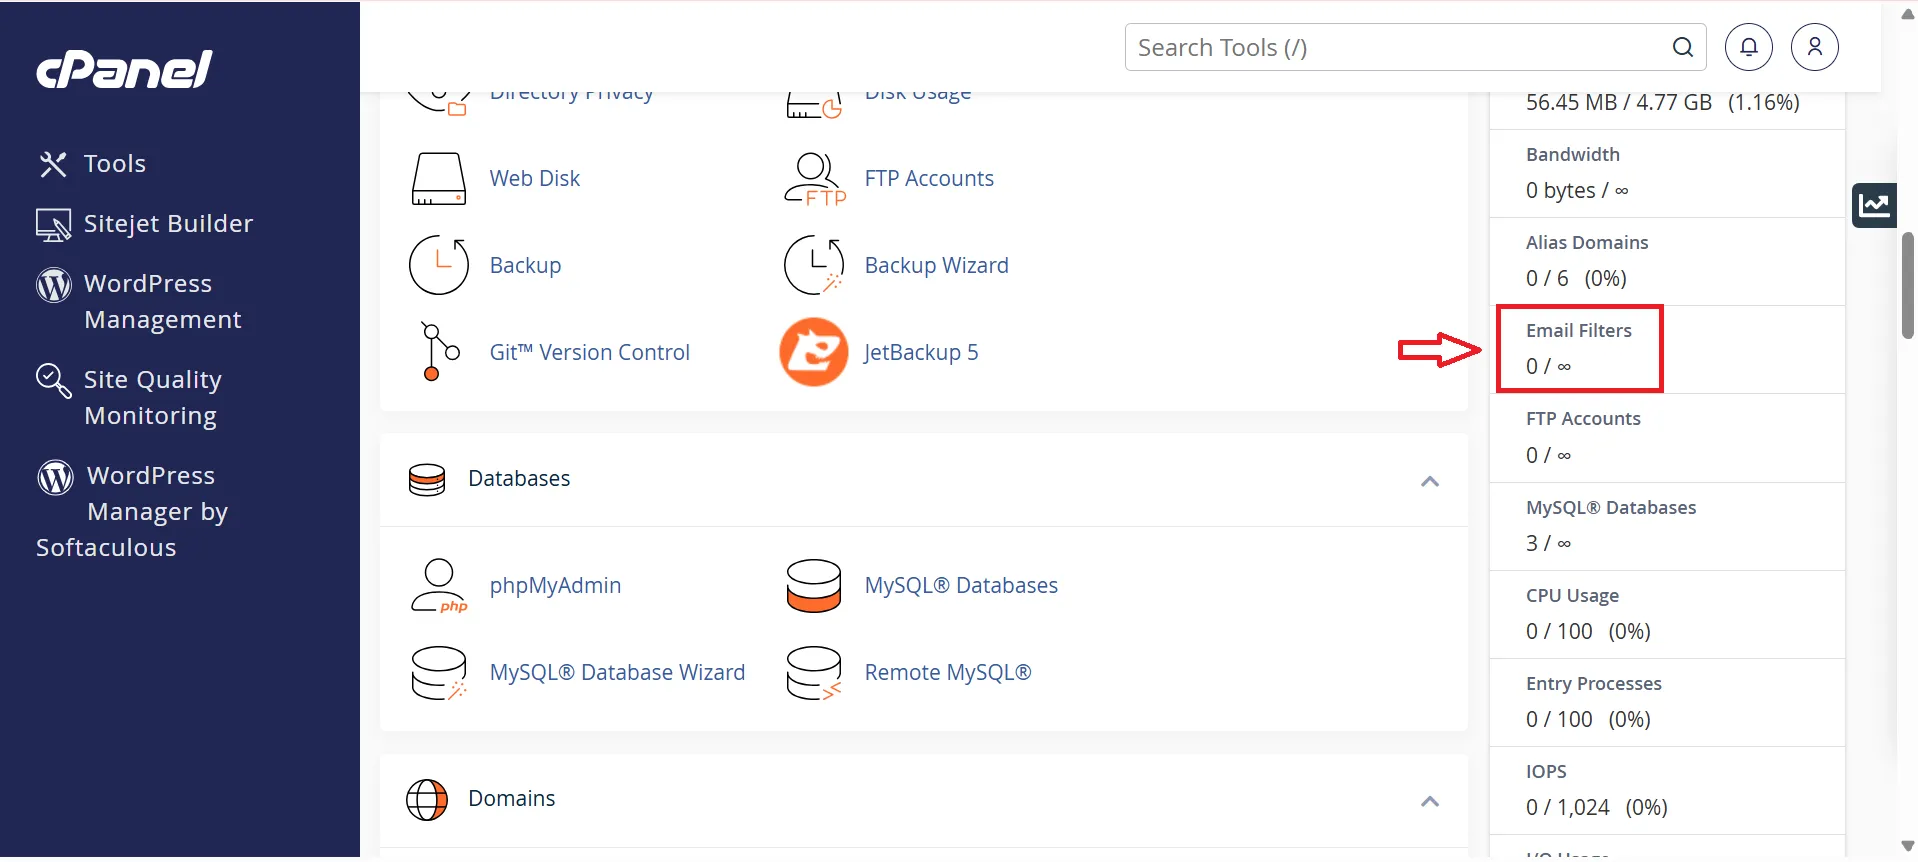Click the page vertical scrollbar thumb
Screen dimensions: 1918x862
tap(1907, 285)
